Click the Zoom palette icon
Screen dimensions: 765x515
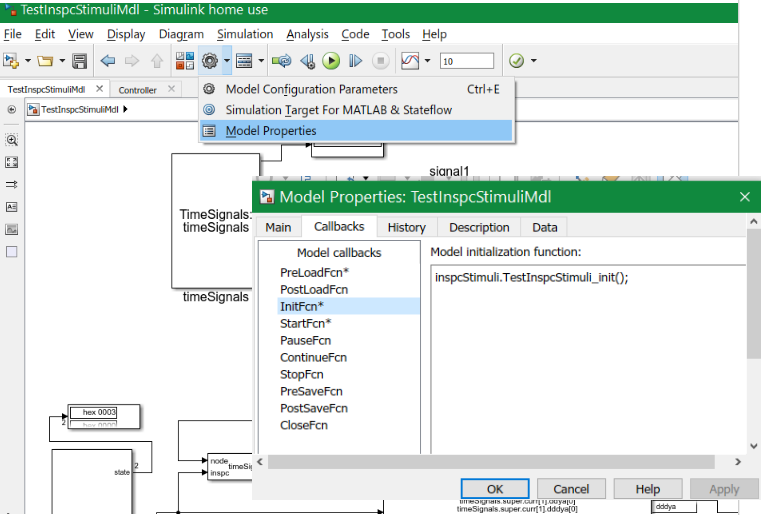click(x=12, y=140)
